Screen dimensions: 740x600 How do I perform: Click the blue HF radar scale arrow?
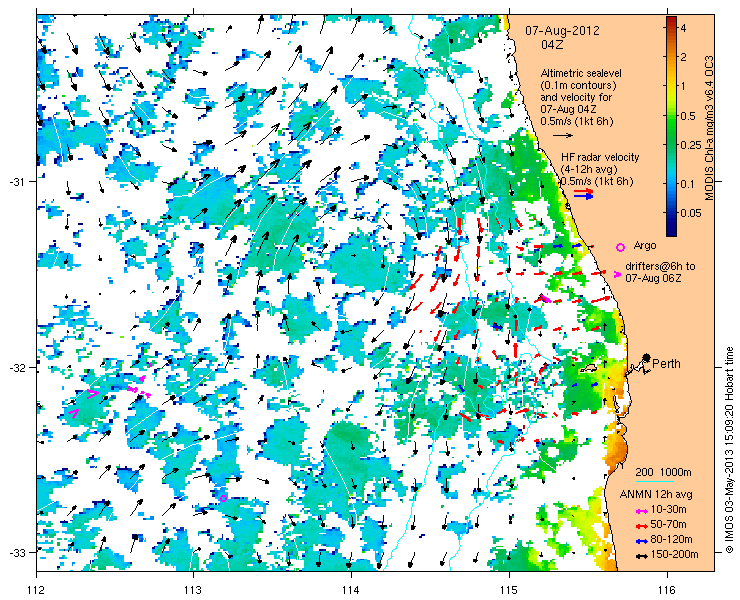pyautogui.click(x=584, y=196)
